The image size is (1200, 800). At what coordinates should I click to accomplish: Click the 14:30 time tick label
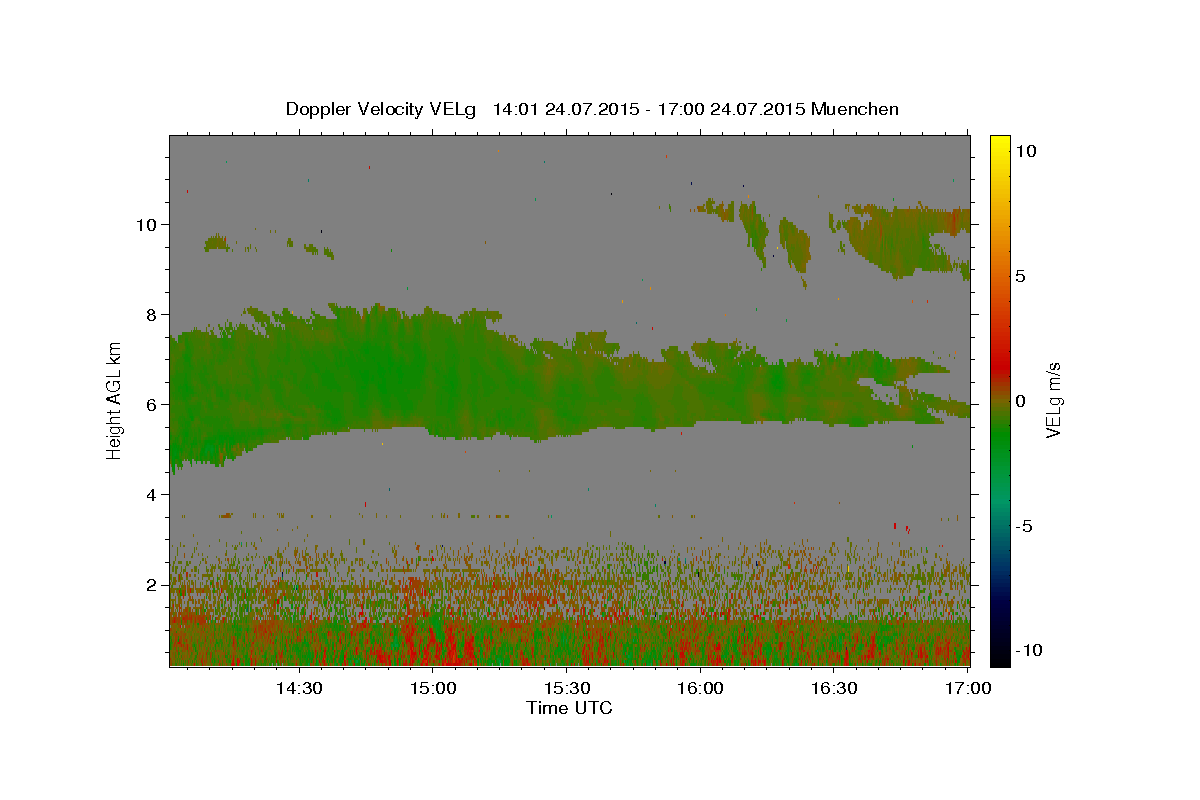(299, 689)
